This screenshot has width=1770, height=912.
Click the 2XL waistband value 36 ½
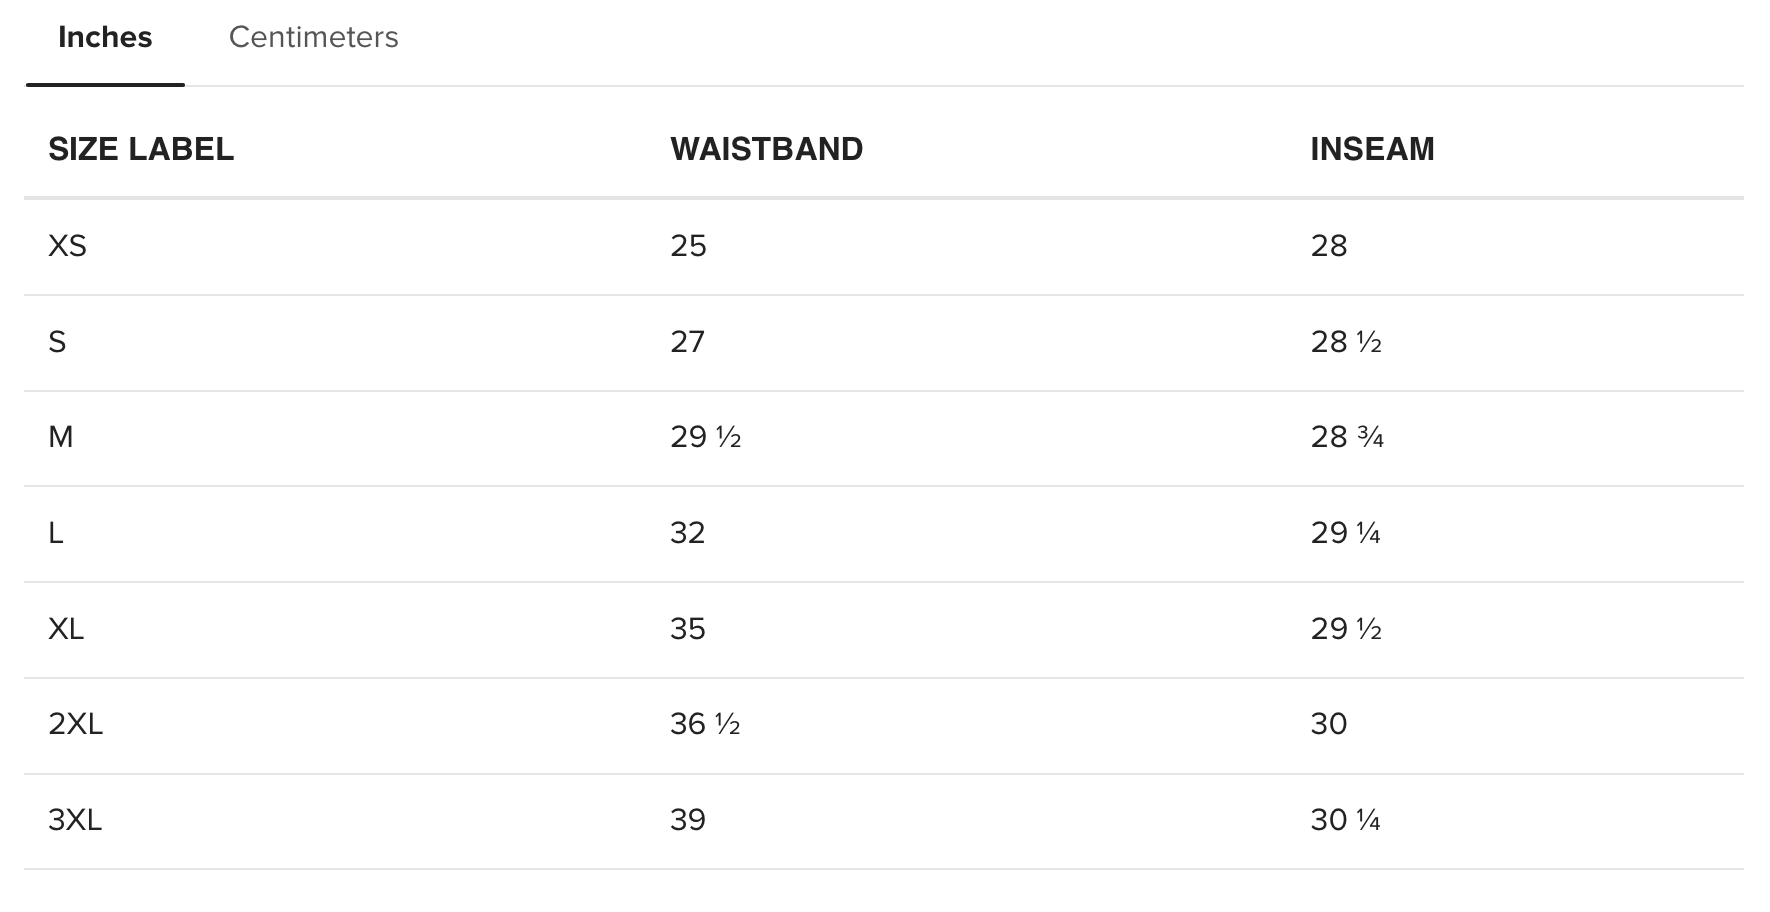(x=705, y=724)
